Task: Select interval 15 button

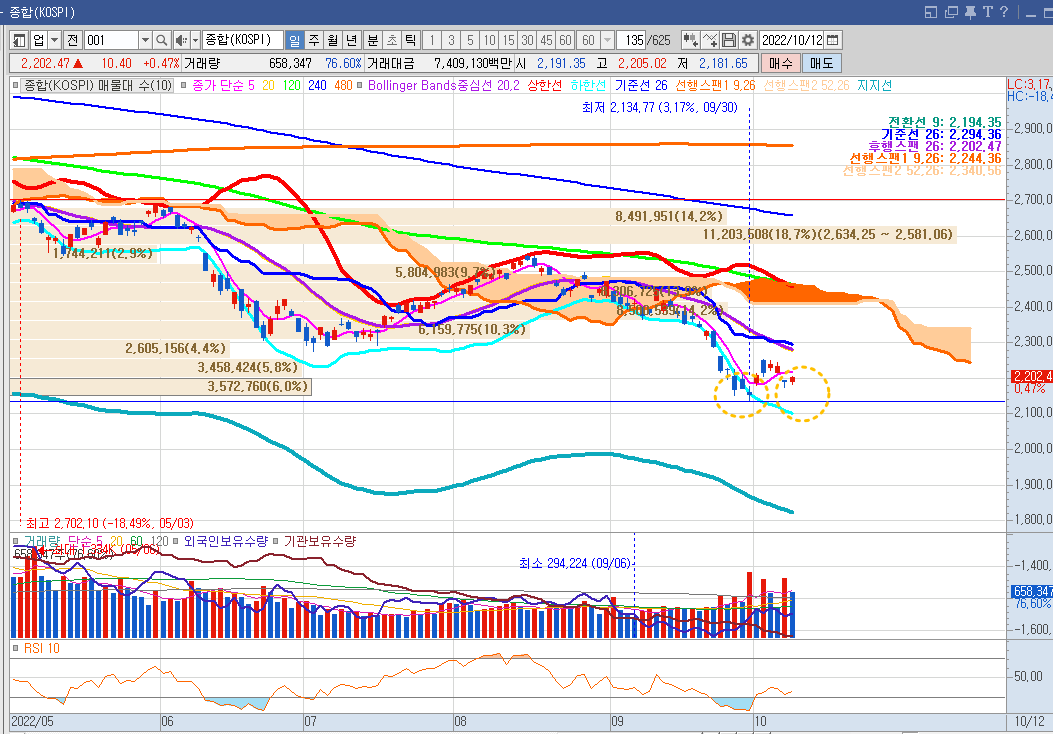Action: [508, 40]
